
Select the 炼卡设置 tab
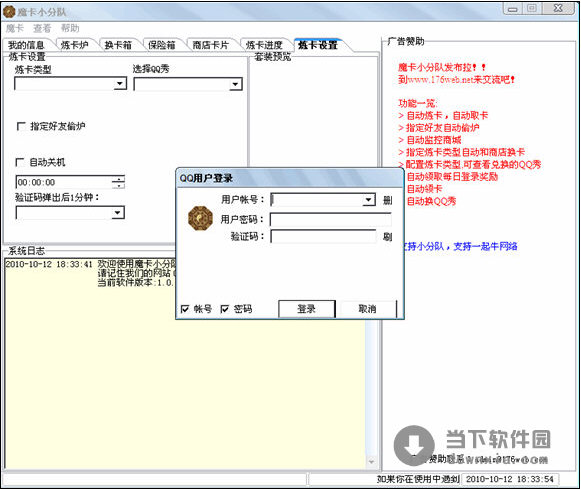[x=318, y=45]
